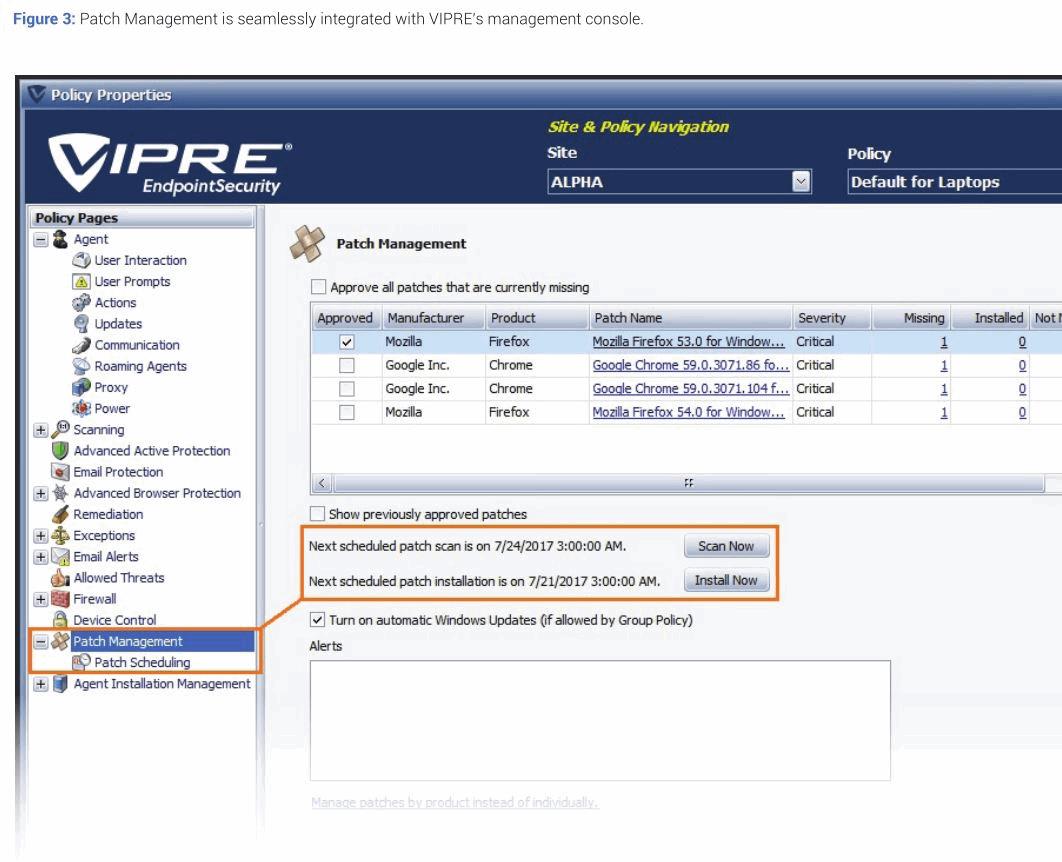Disable automatic Windows Updates checkbox
This screenshot has height=862, width=1062.
click(318, 620)
